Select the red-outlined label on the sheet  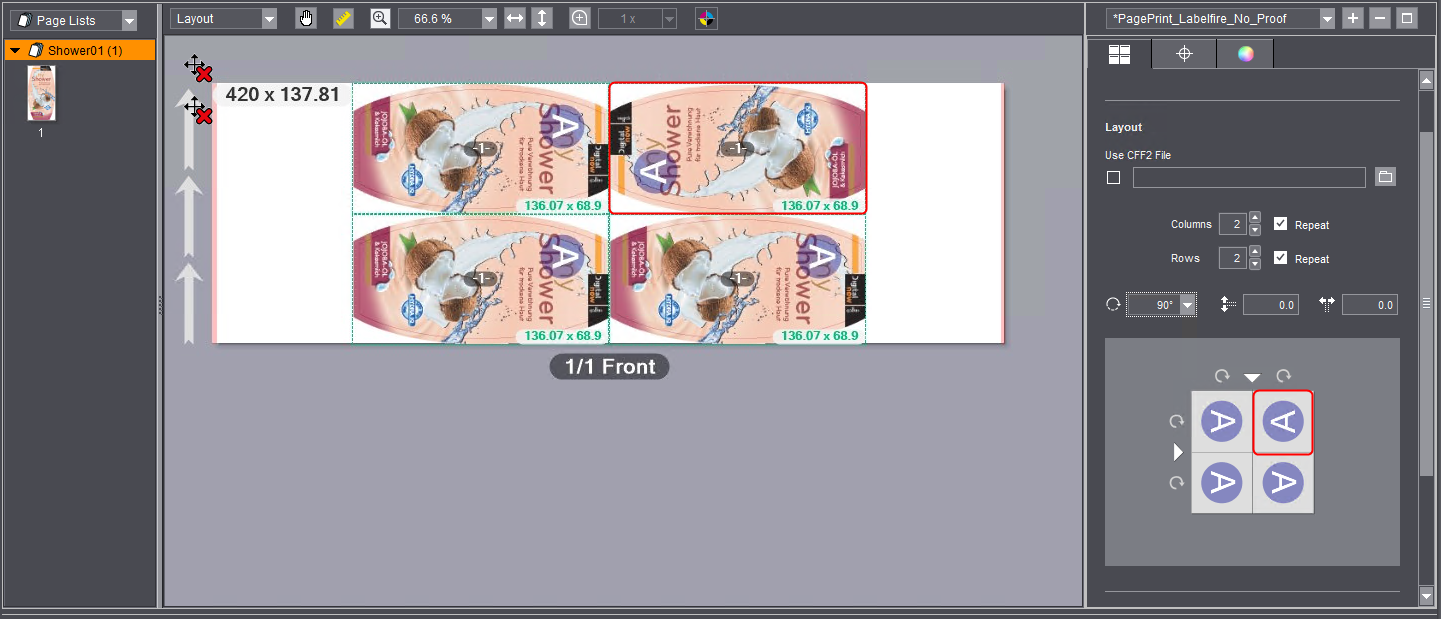pos(738,148)
